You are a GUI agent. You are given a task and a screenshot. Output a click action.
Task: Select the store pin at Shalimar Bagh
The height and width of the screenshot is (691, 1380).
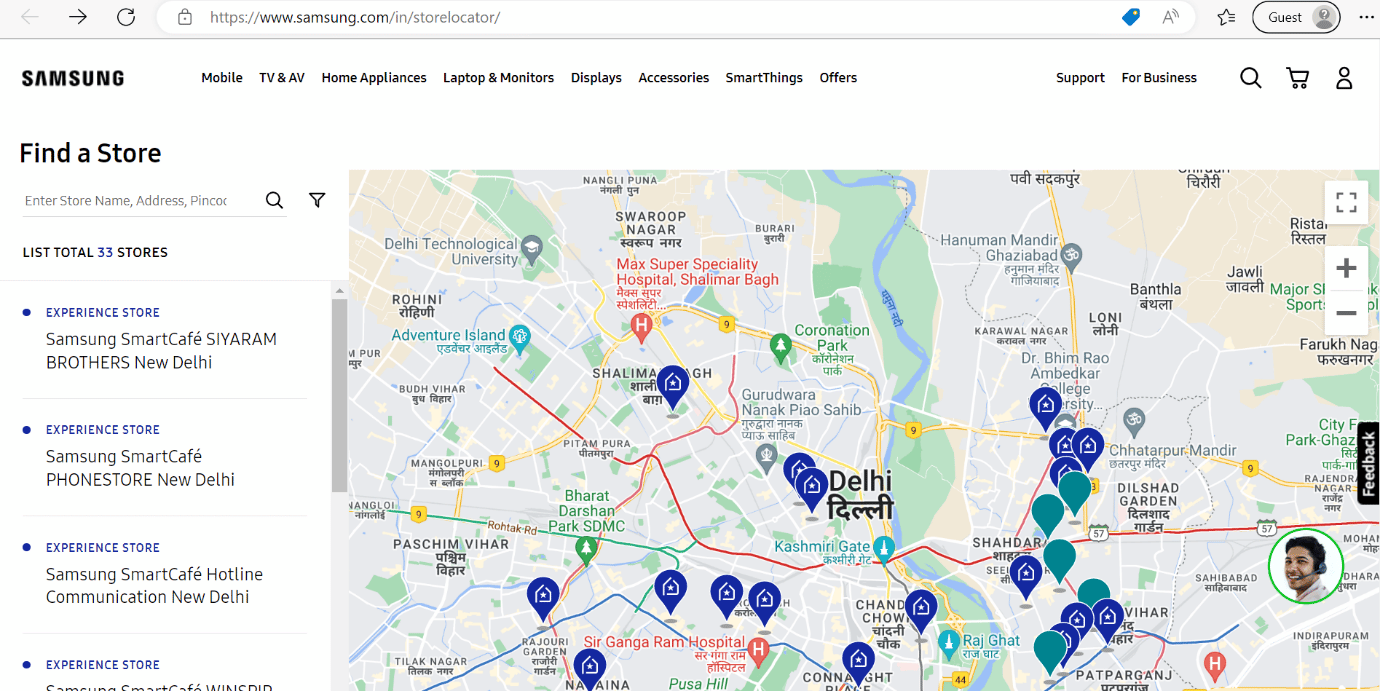673,385
